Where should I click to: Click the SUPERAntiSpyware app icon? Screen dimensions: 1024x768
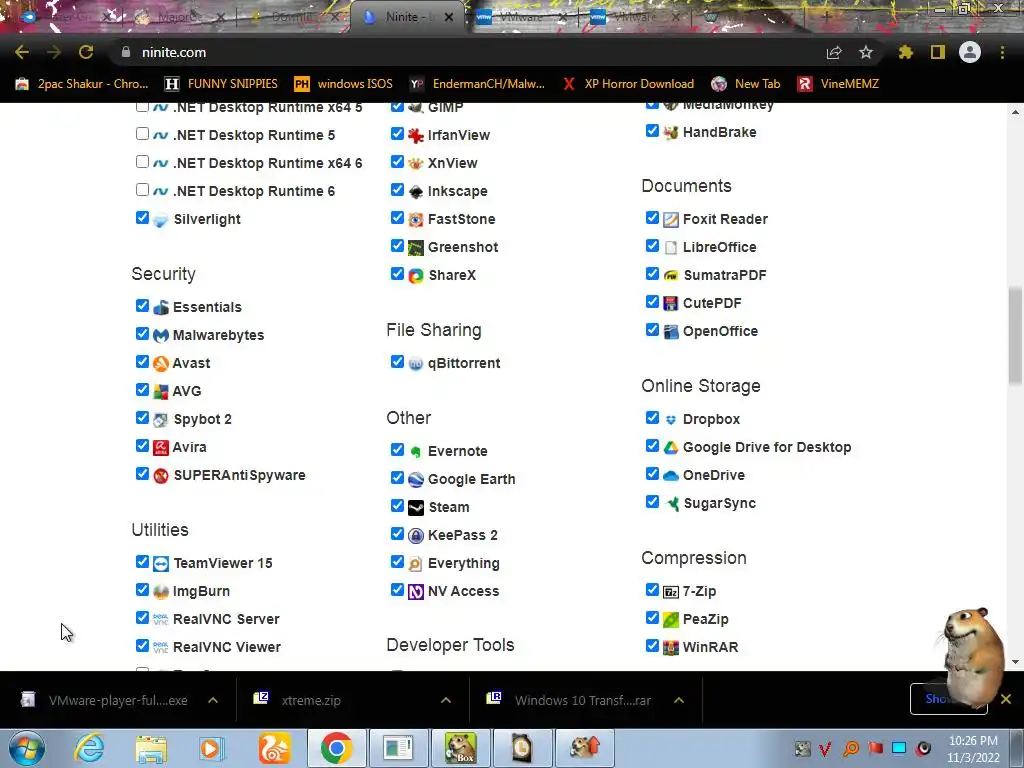(x=161, y=476)
